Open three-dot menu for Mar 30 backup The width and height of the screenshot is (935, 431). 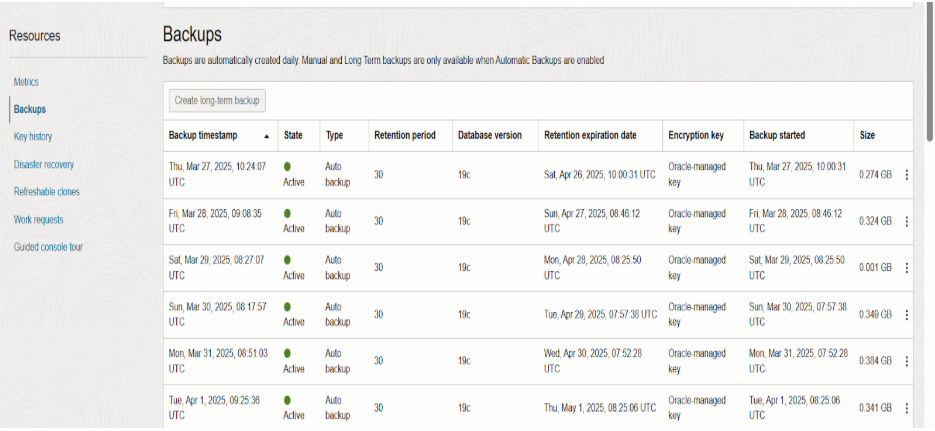[x=906, y=314]
